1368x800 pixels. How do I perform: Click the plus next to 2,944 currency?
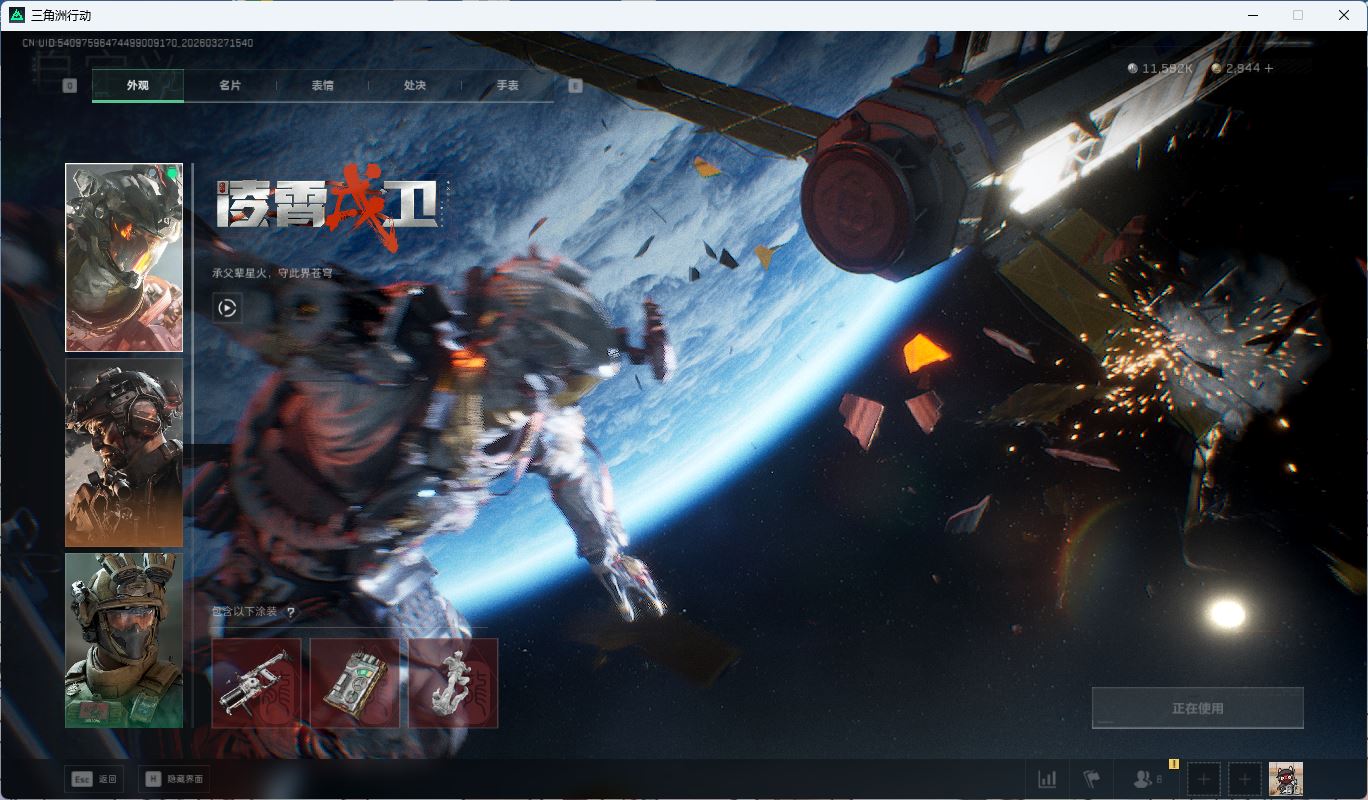(x=1269, y=68)
